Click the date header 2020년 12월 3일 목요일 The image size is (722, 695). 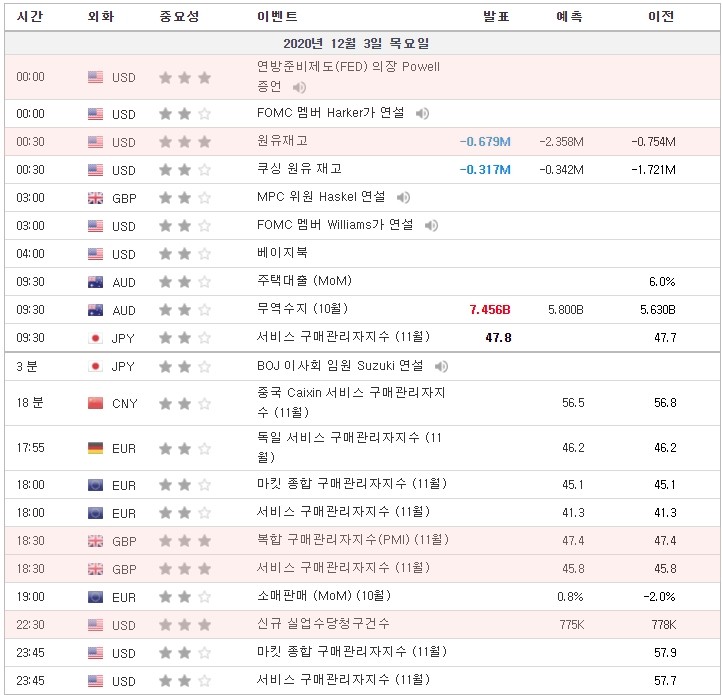356,44
